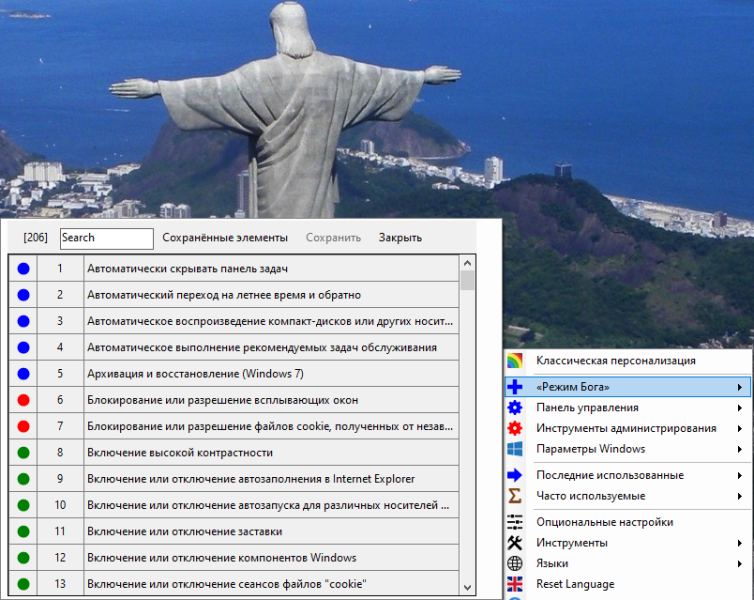This screenshot has height=600, width=754.
Task: Select 'отключение сеансов файлов "cookie"' row
Action: coord(234,584)
